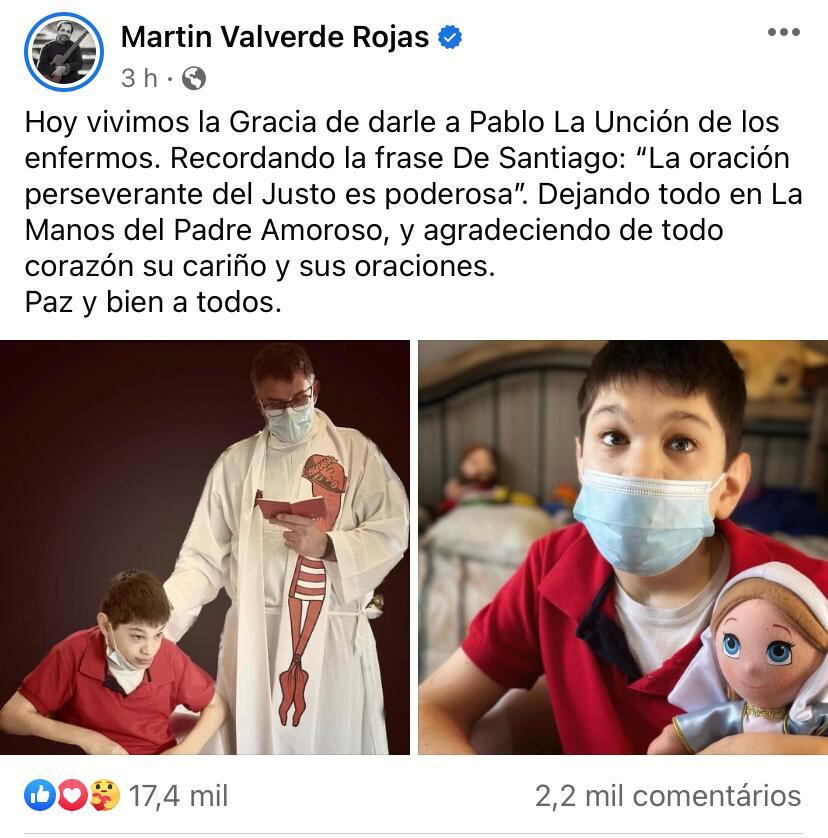Click the 3 h post timestamp
828x838 pixels.
coord(140,79)
